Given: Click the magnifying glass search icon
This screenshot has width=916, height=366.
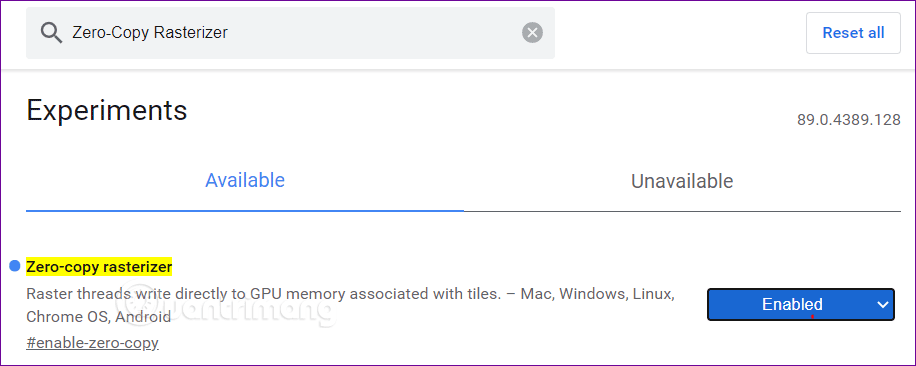Looking at the screenshot, I should pyautogui.click(x=51, y=33).
